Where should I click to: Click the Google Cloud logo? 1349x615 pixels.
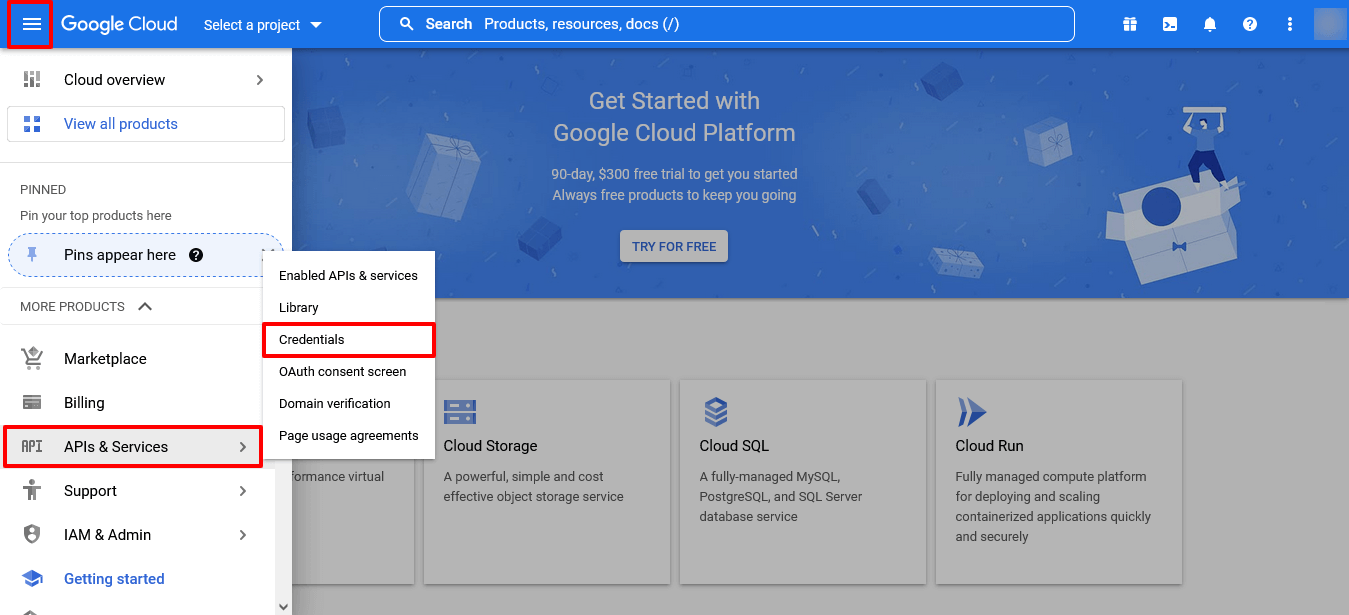119,24
